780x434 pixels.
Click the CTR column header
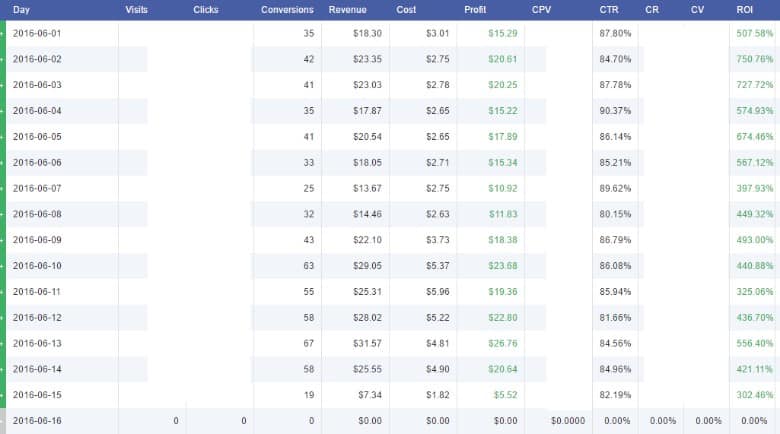(x=609, y=9)
